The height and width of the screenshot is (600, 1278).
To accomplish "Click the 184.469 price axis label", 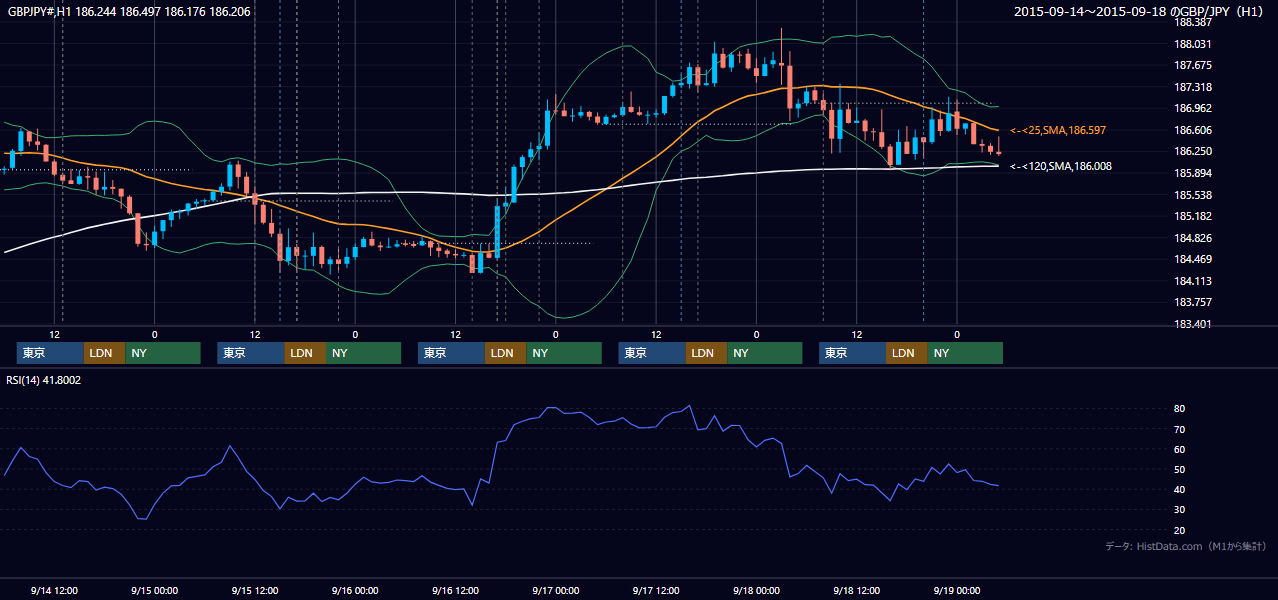I will [x=1194, y=259].
